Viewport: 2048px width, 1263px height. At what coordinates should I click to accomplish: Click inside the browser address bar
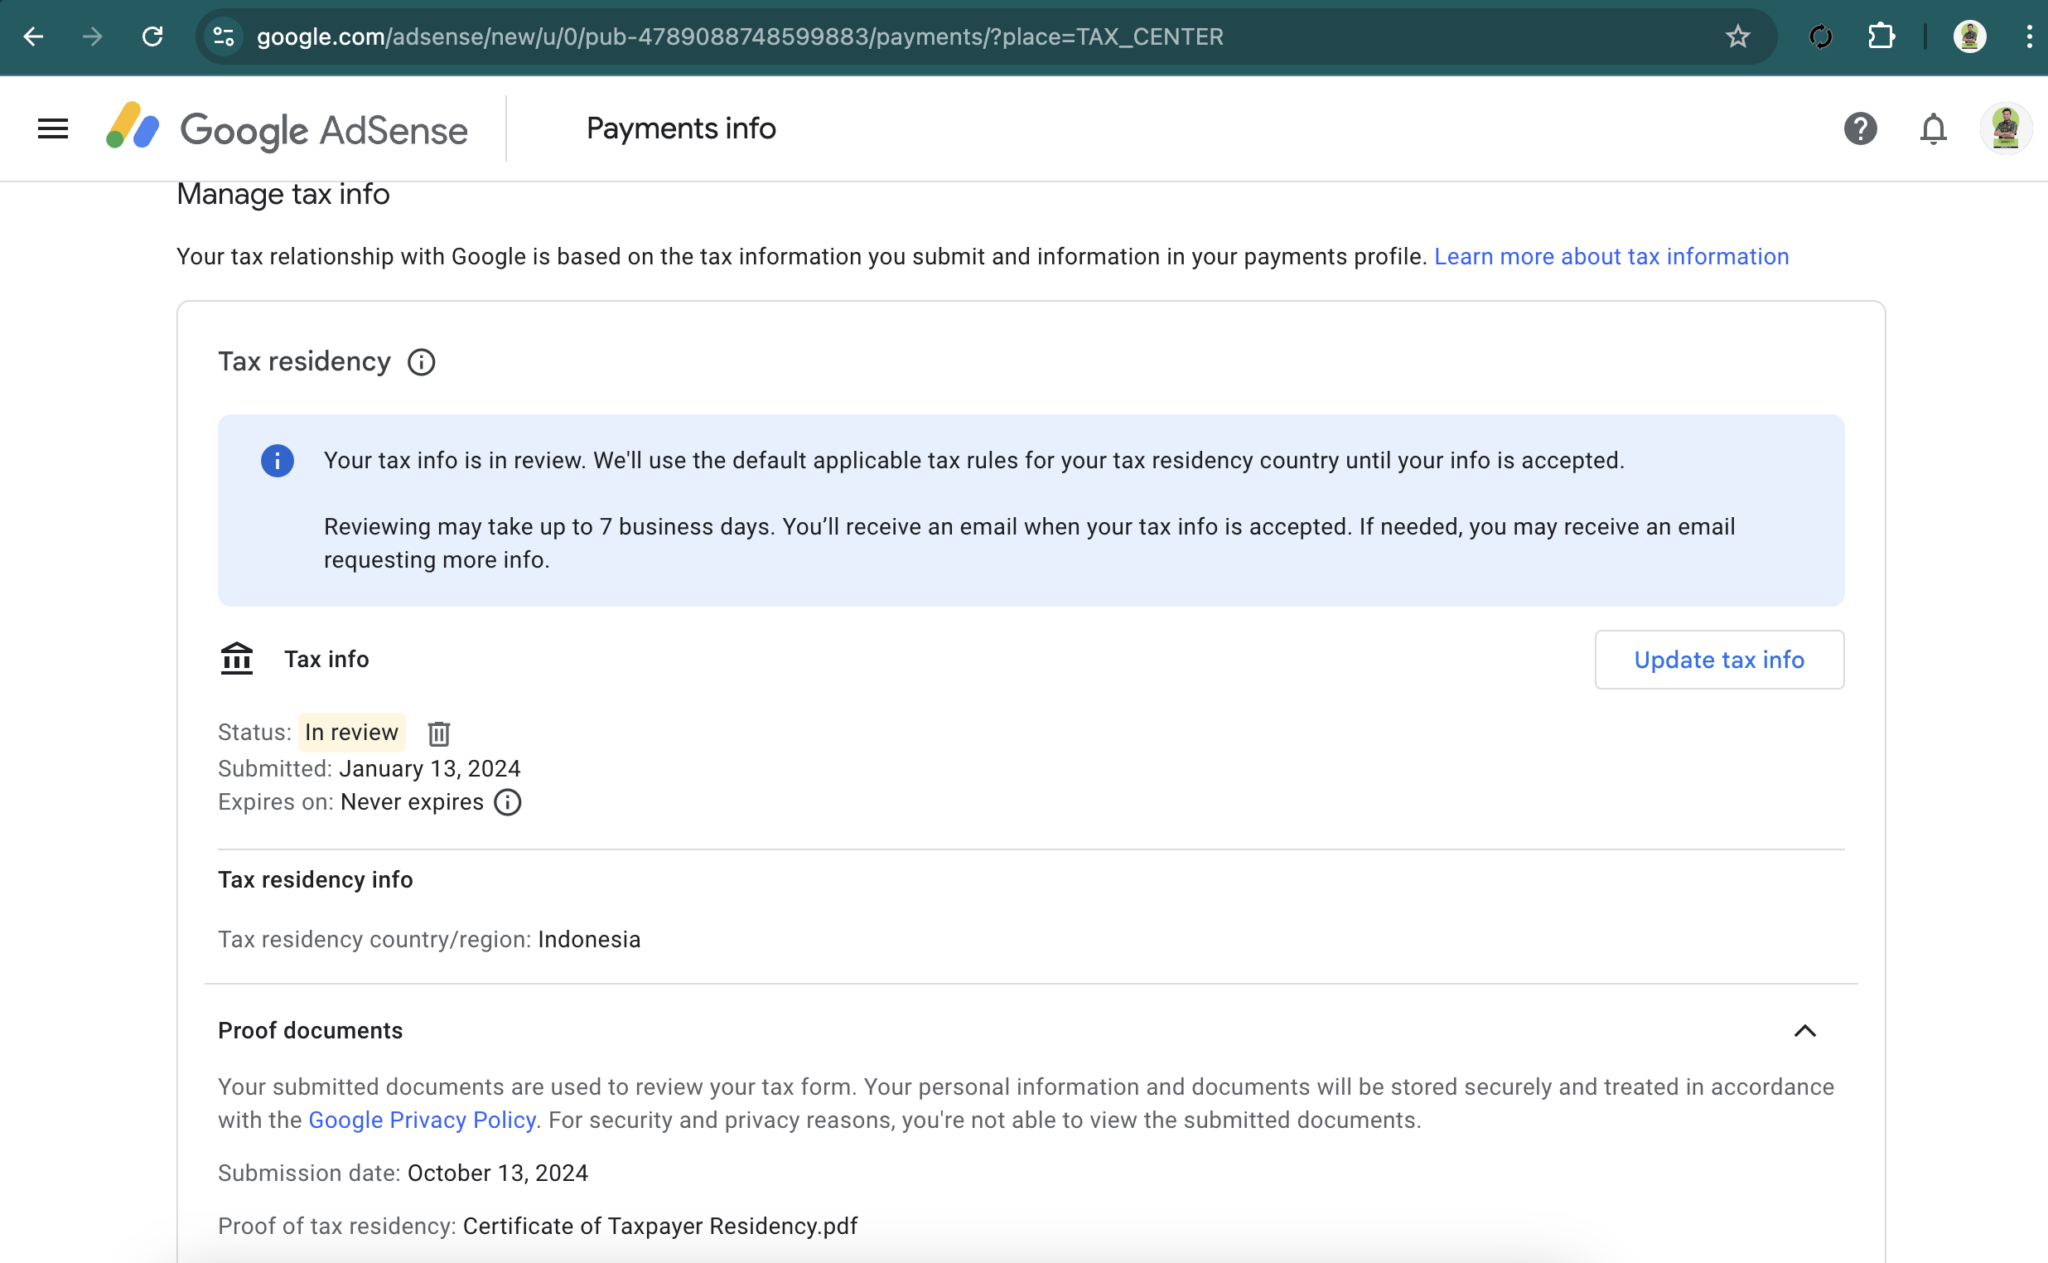700,37
